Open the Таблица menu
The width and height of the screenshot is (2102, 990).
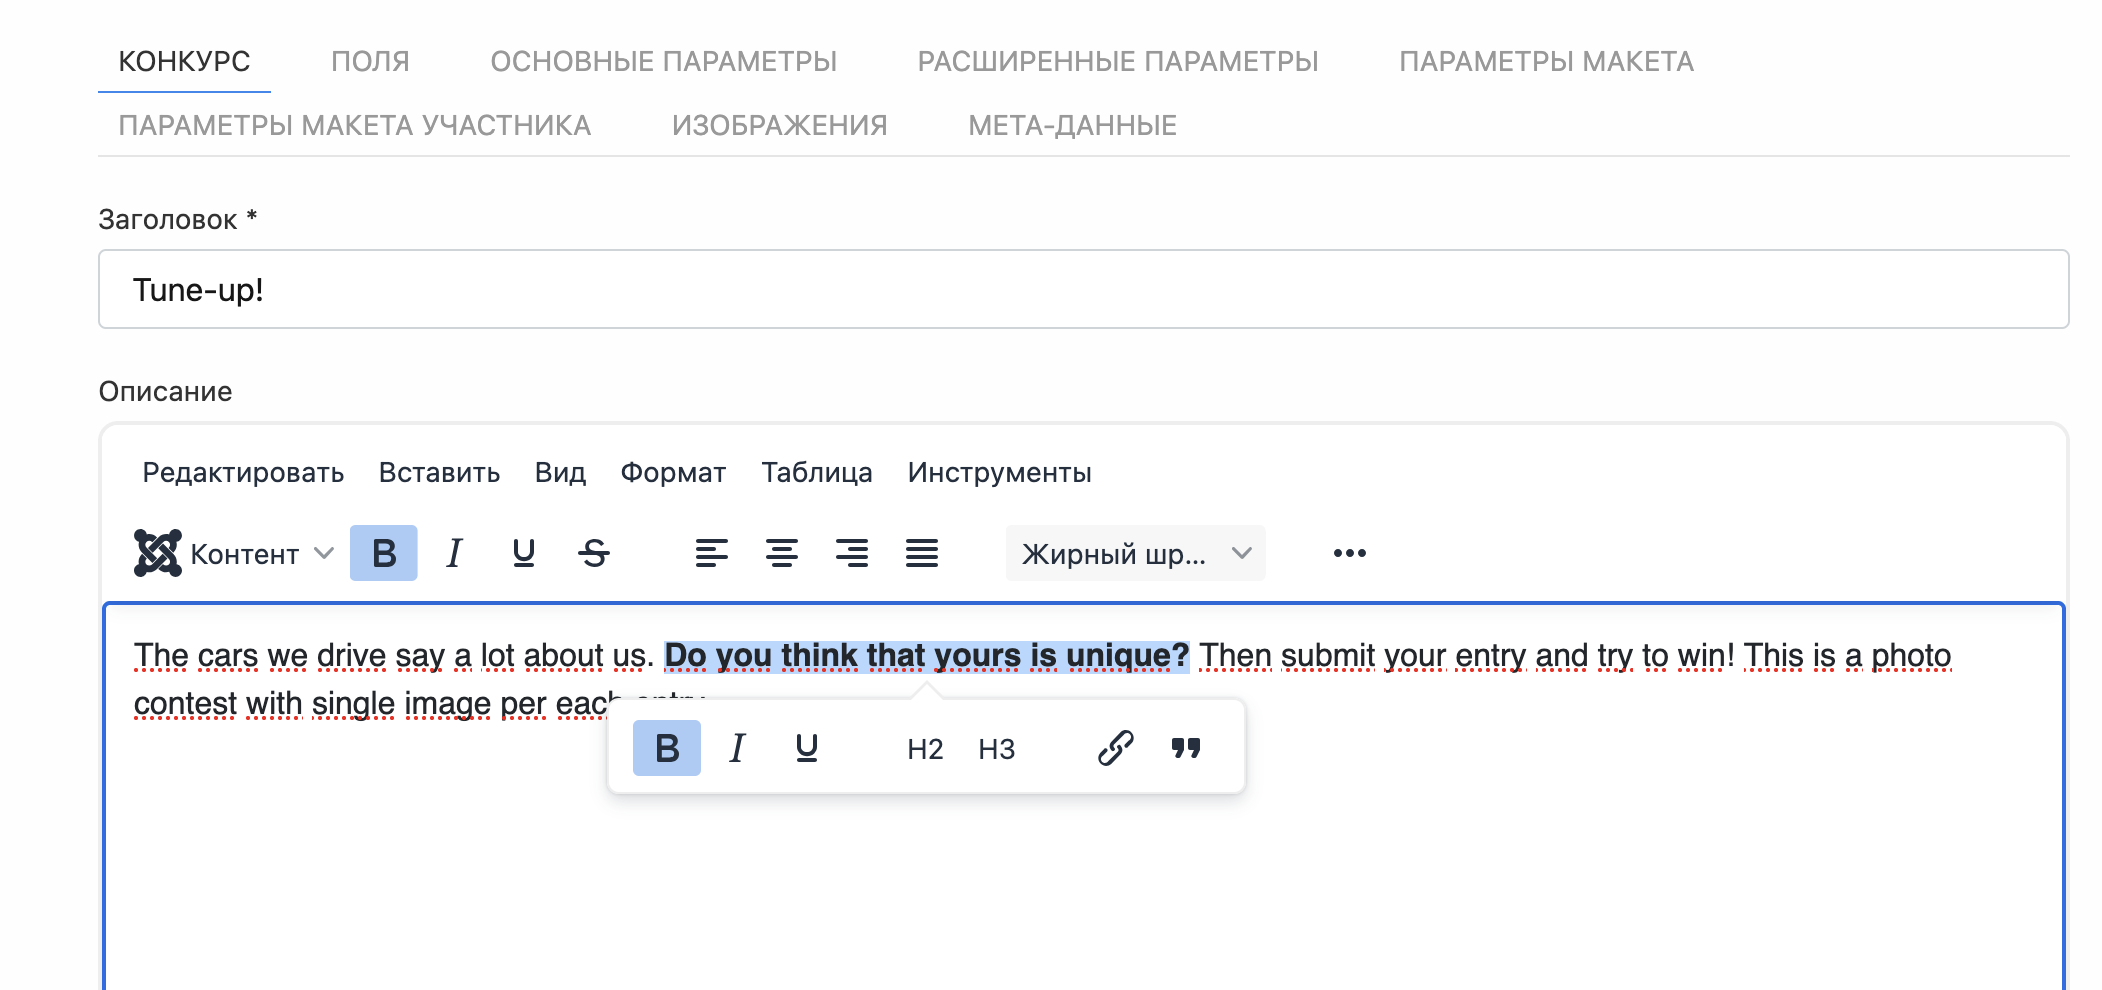[817, 472]
